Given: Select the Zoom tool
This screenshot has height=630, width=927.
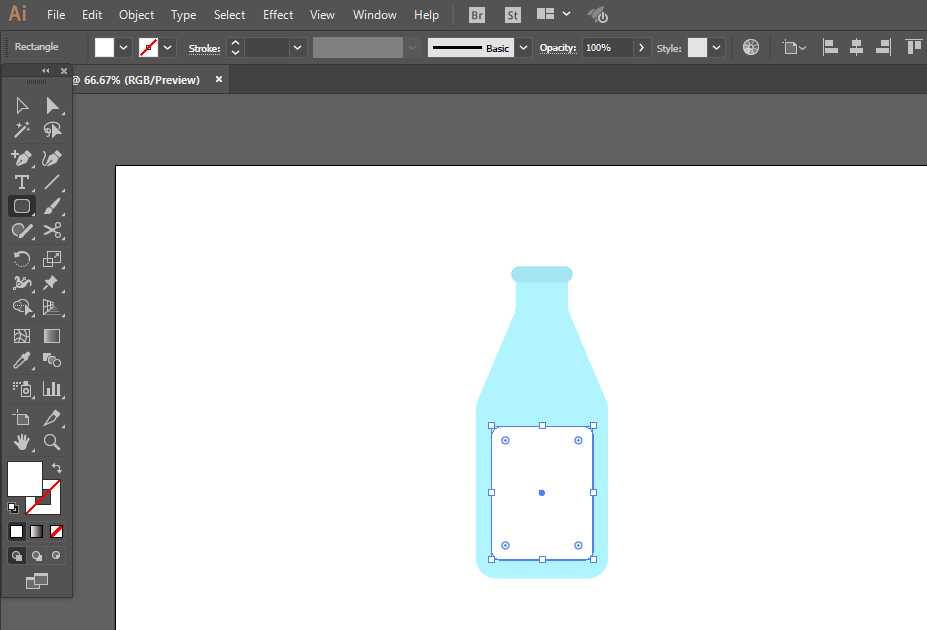Looking at the screenshot, I should (x=53, y=442).
